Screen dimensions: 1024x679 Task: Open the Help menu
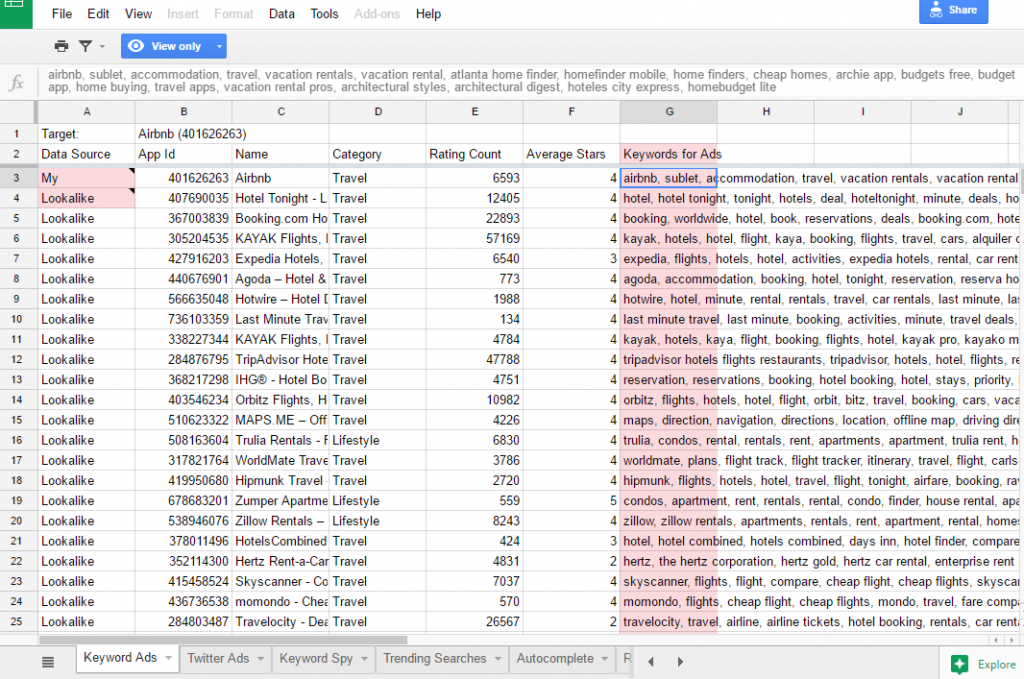click(428, 14)
